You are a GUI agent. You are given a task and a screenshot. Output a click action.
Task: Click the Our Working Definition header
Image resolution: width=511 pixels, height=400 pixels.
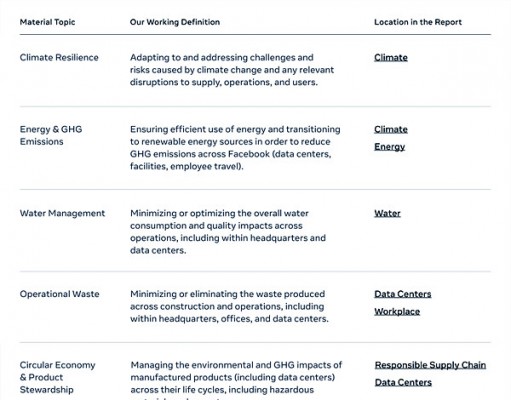(x=175, y=22)
